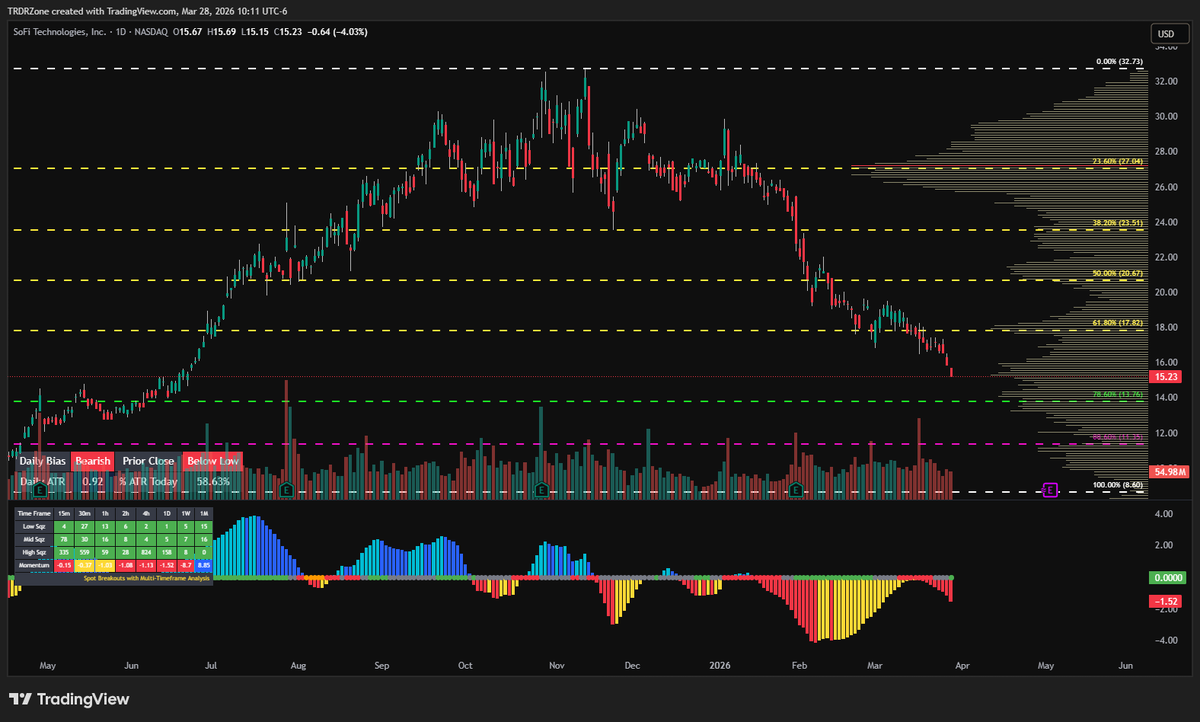The image size is (1200, 722).
Task: Select the 23.60% (27.04) Fibonacci label
Action: 1118,160
